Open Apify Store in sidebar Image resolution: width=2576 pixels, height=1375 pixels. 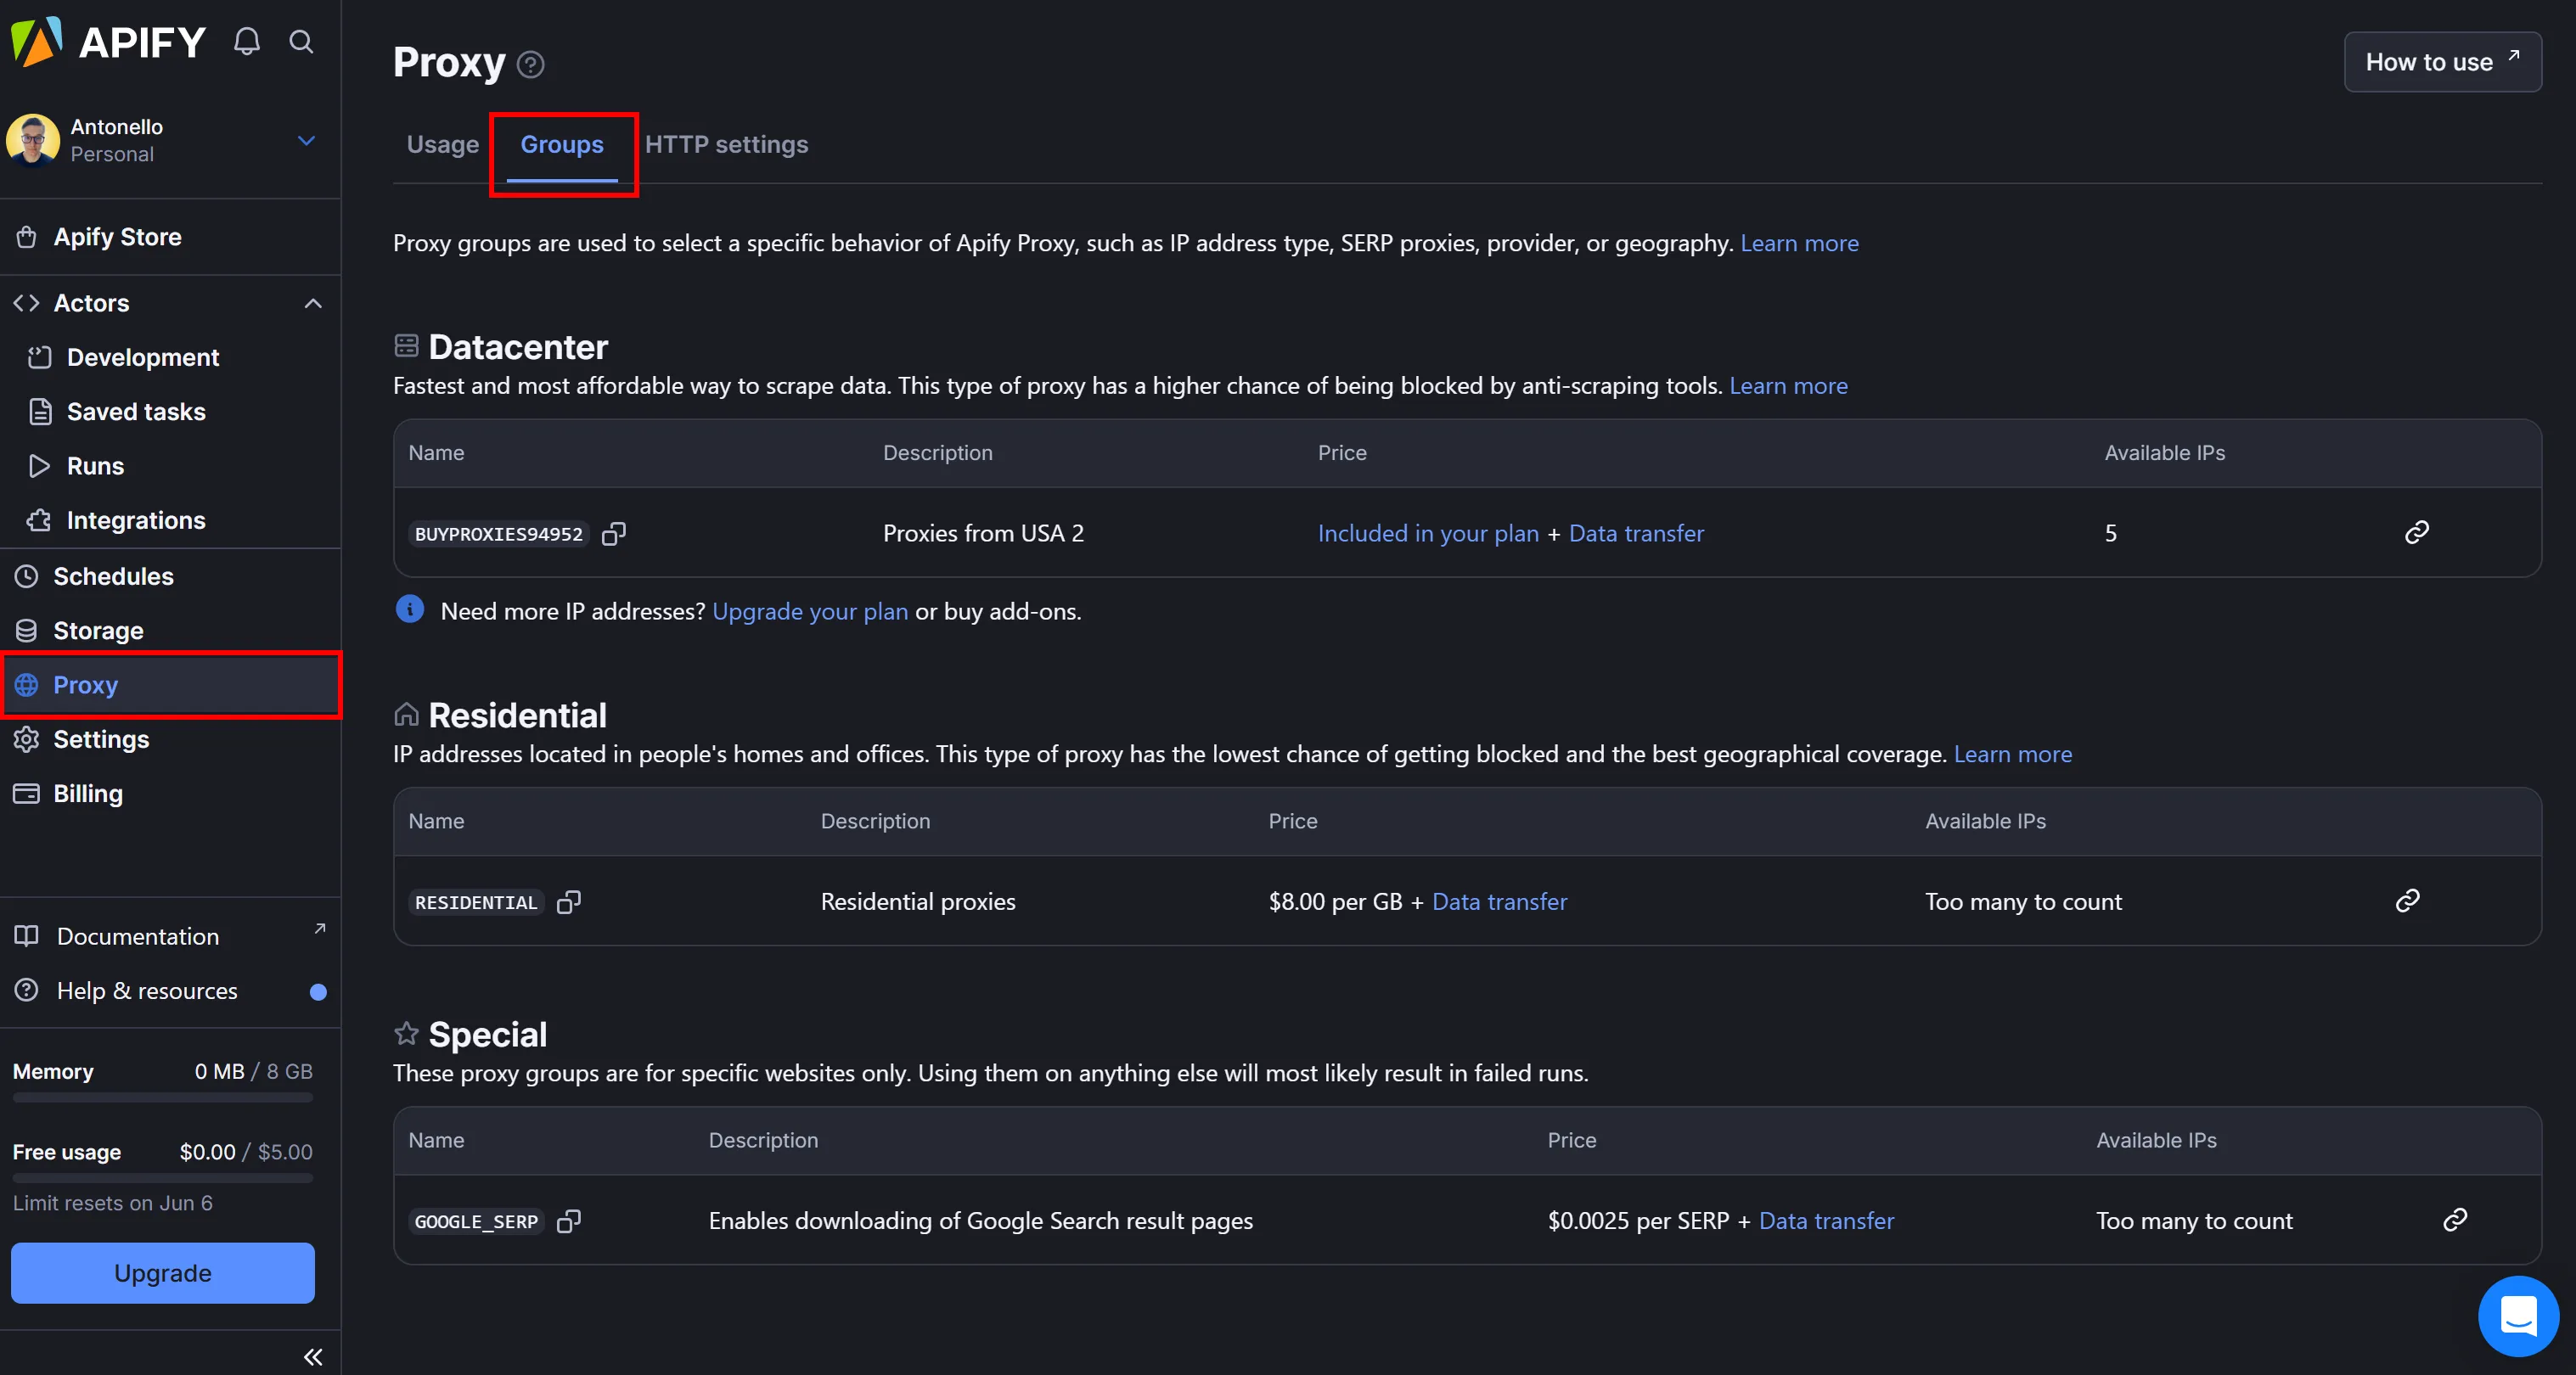click(x=170, y=237)
